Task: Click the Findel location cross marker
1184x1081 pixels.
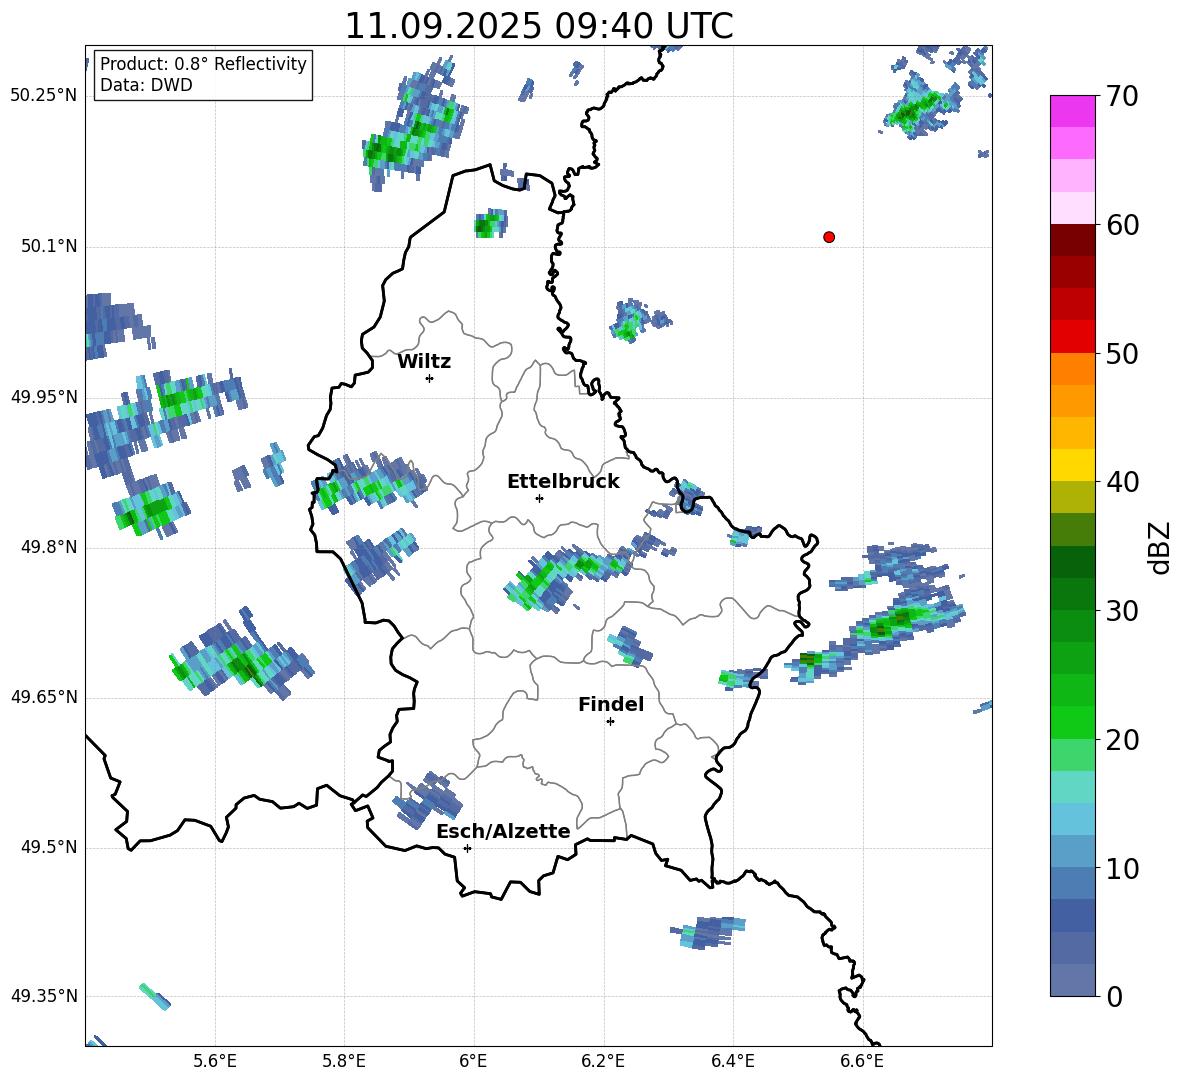Action: point(610,721)
